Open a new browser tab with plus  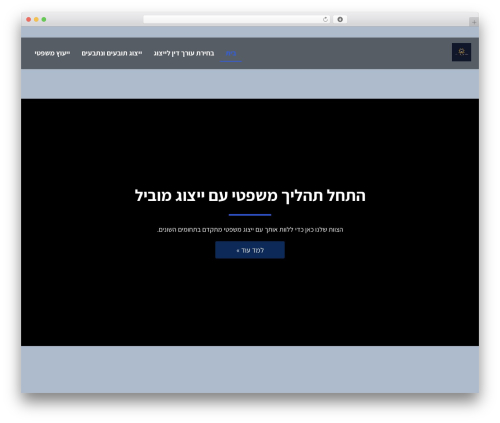pos(474,22)
